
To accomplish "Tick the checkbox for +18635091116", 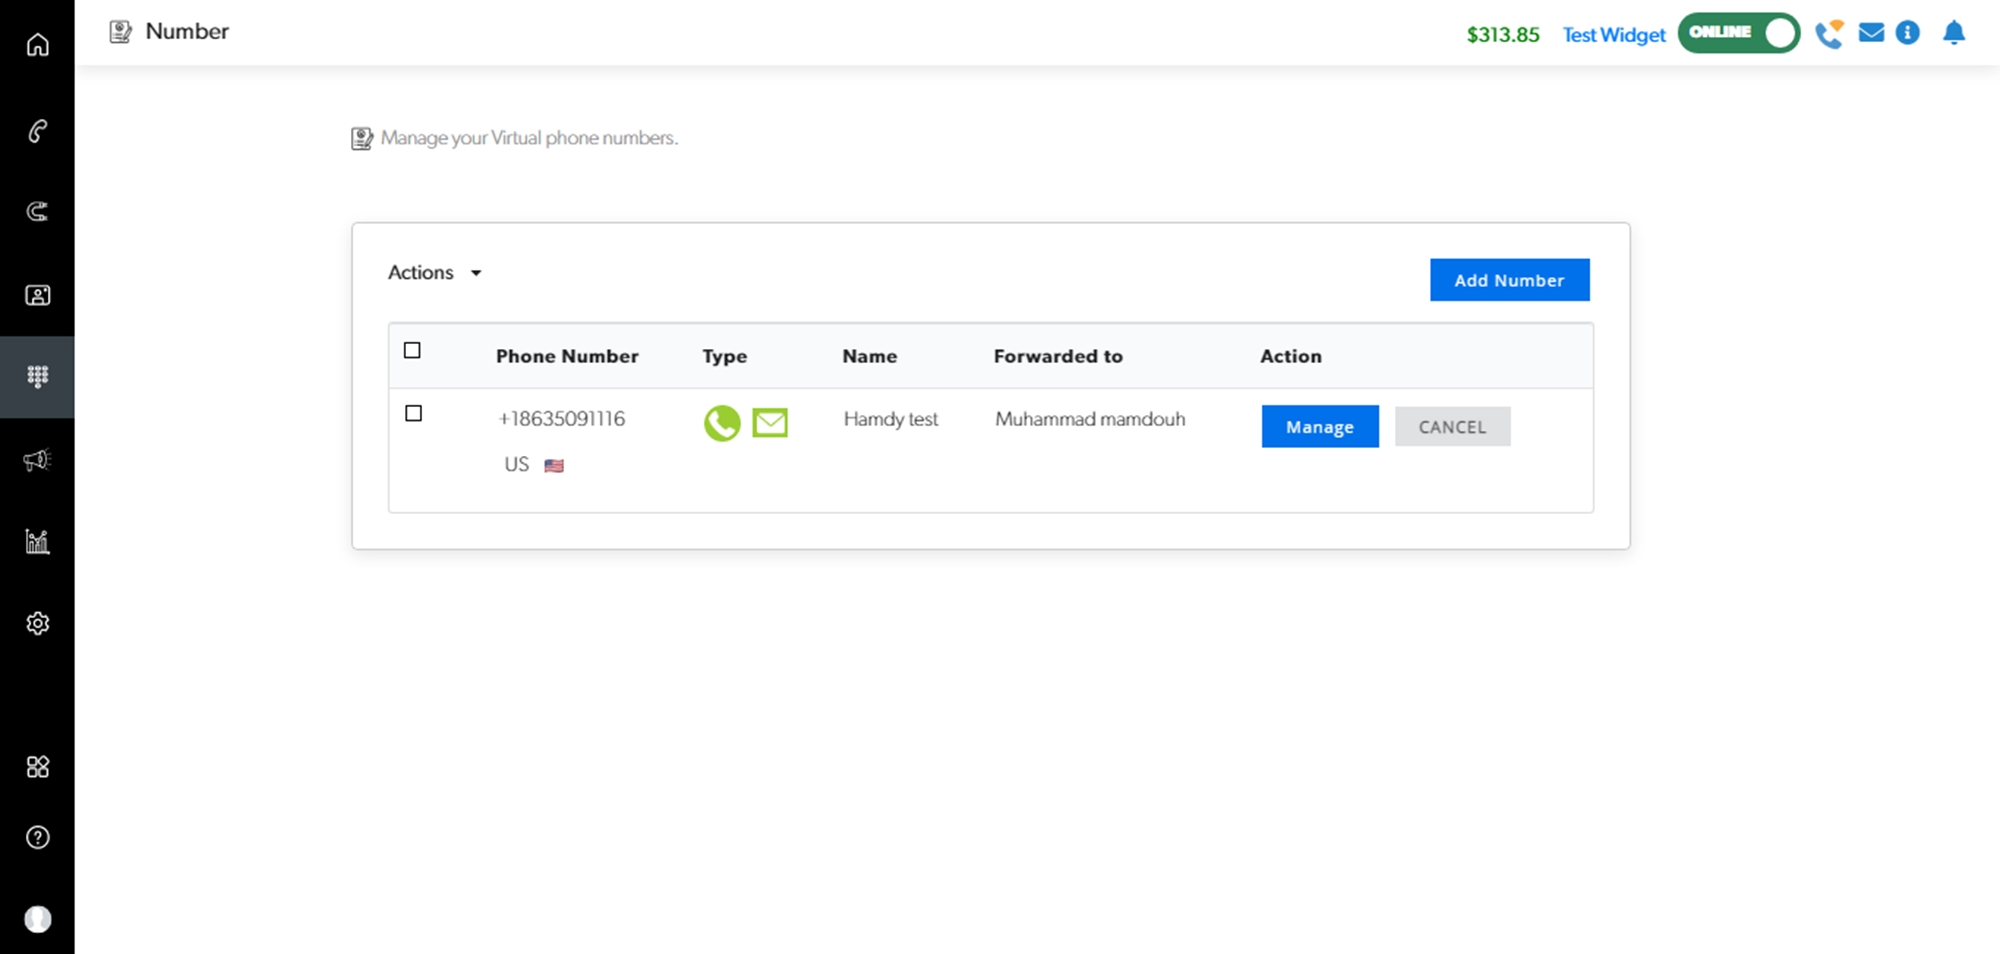I will [413, 413].
